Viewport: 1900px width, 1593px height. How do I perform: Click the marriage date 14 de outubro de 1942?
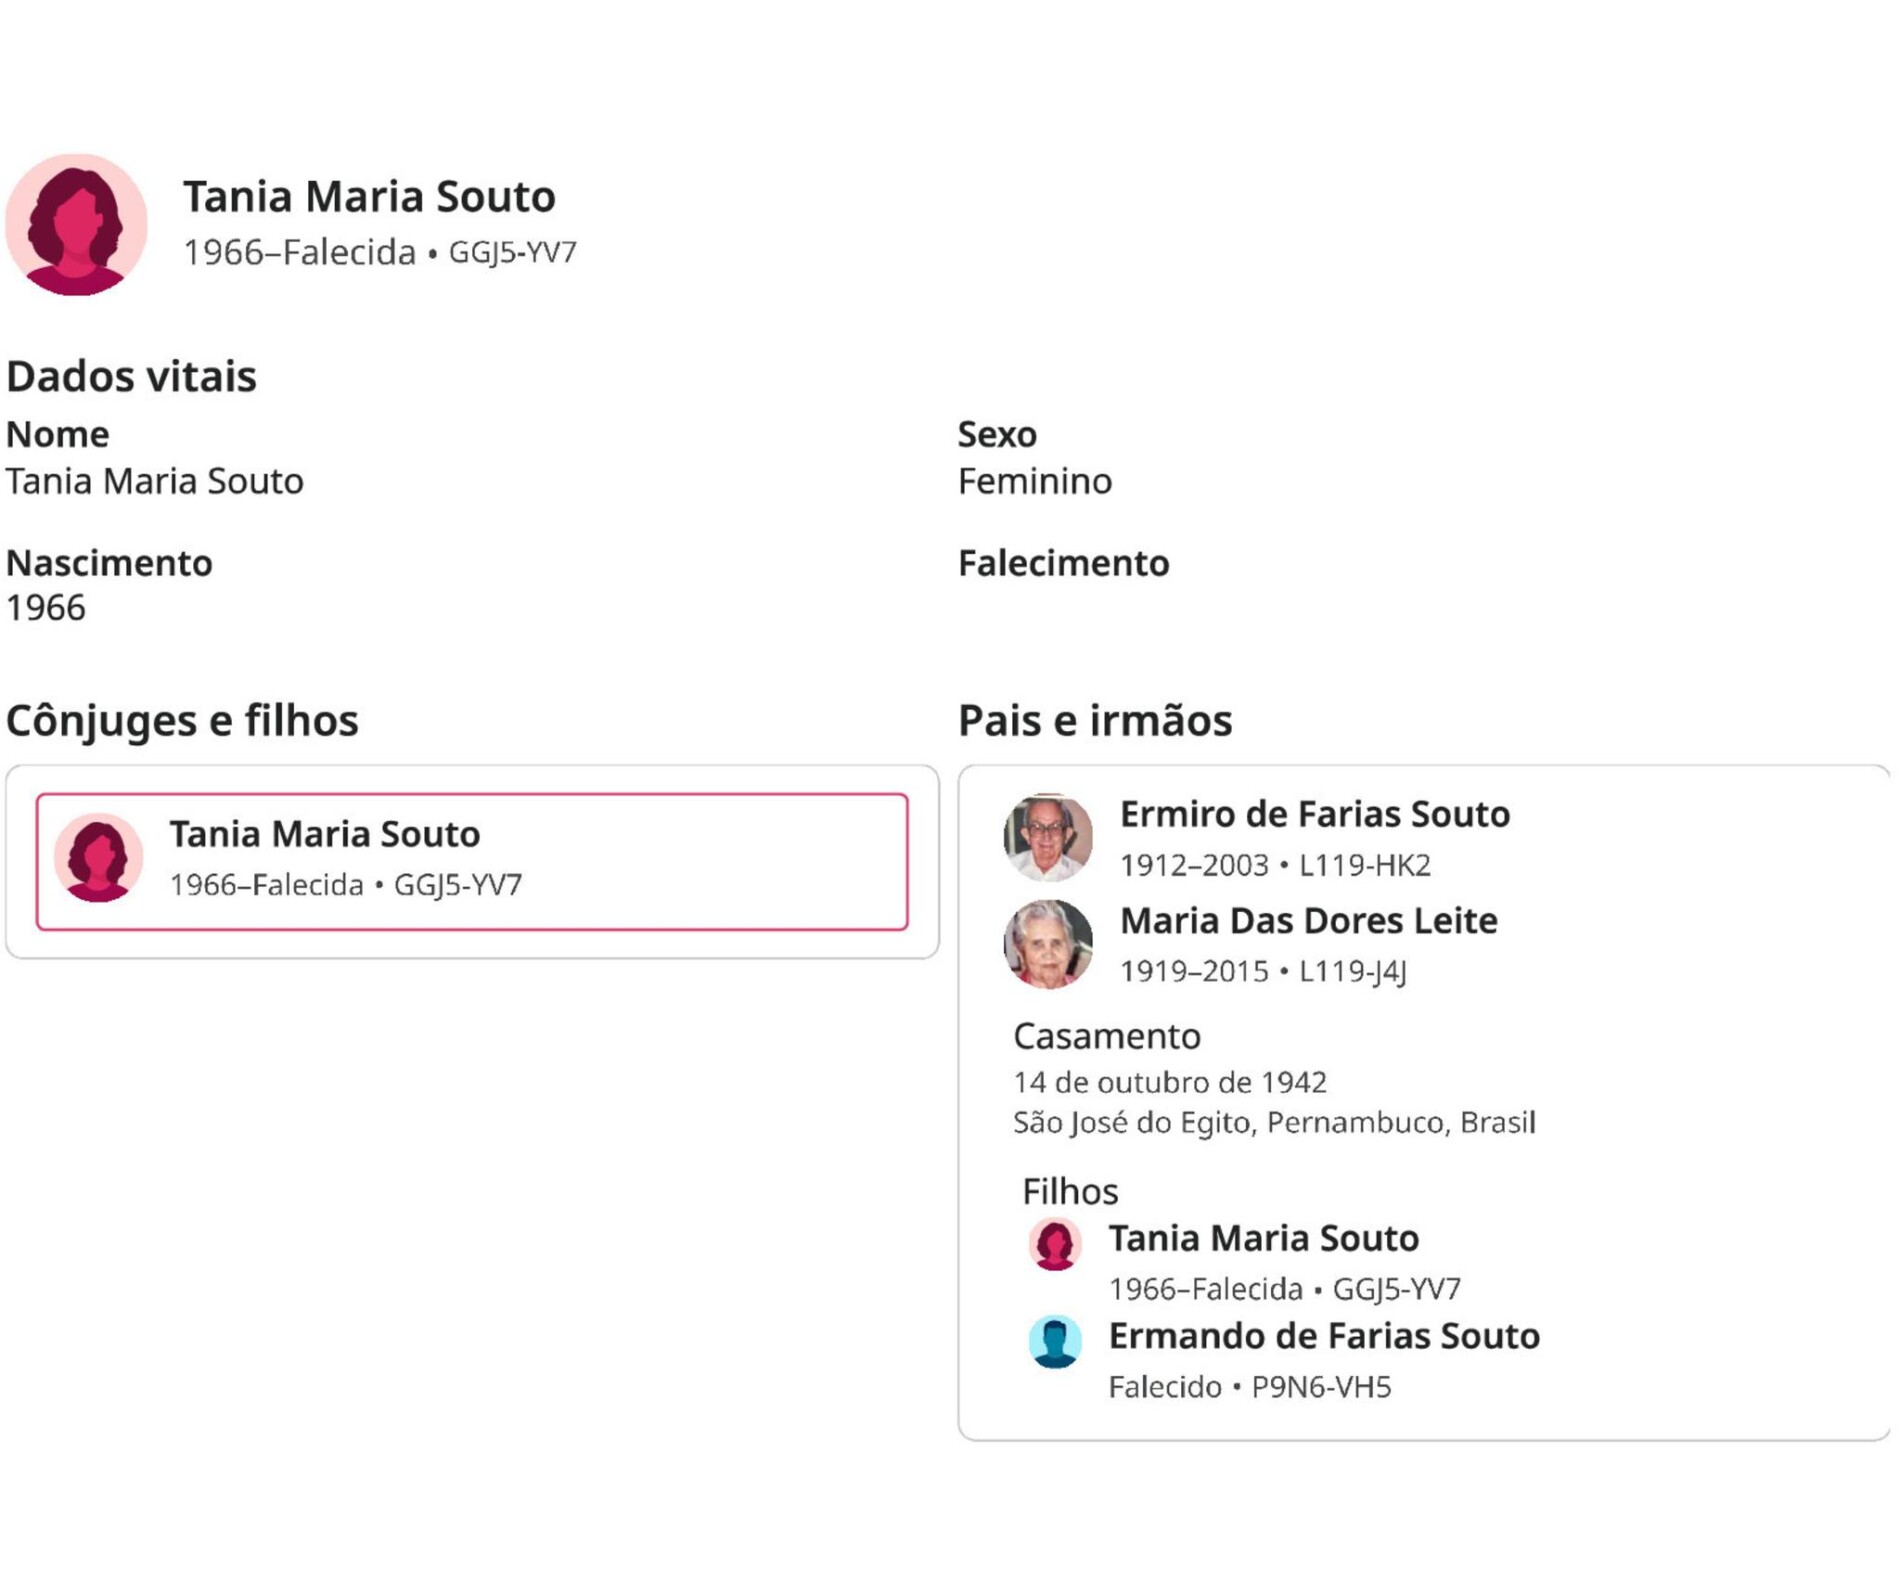[1169, 1082]
